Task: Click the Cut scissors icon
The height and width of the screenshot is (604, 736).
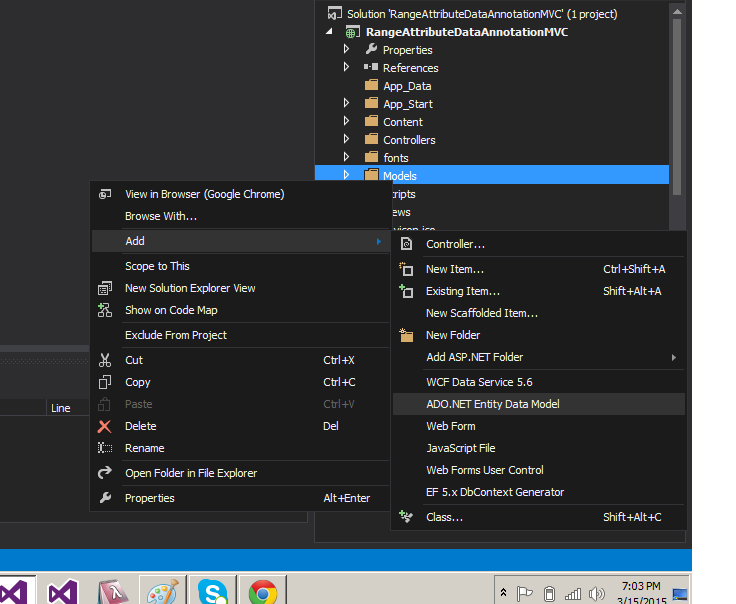Action: click(x=105, y=360)
